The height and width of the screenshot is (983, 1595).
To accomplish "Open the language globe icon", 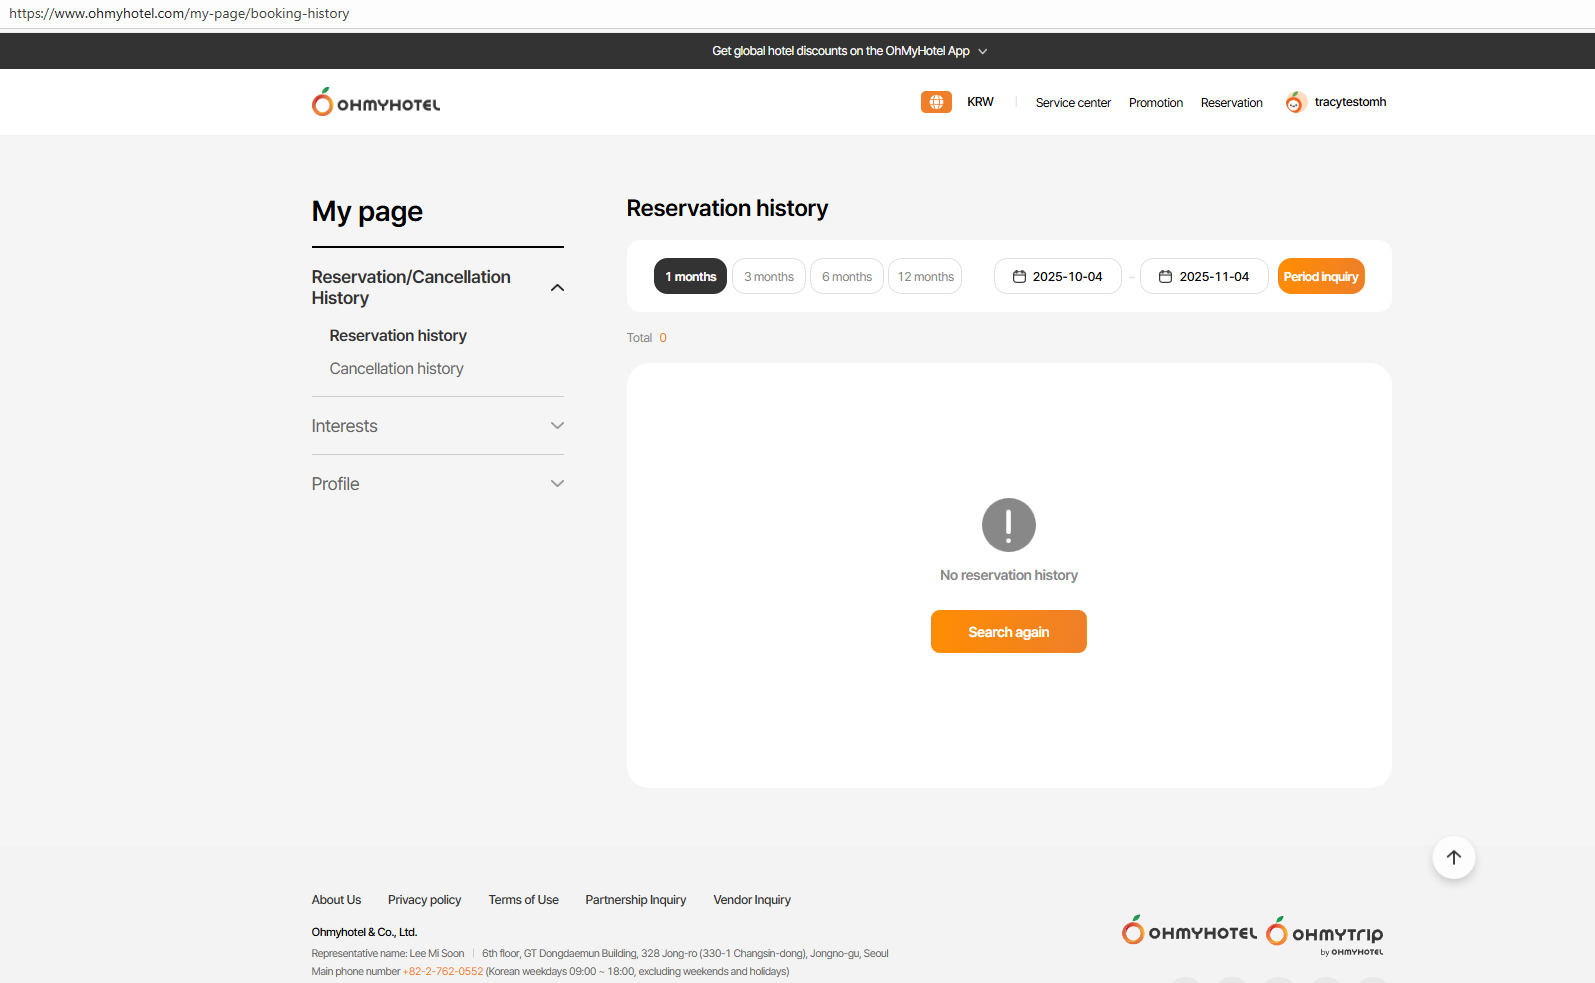I will (x=936, y=102).
